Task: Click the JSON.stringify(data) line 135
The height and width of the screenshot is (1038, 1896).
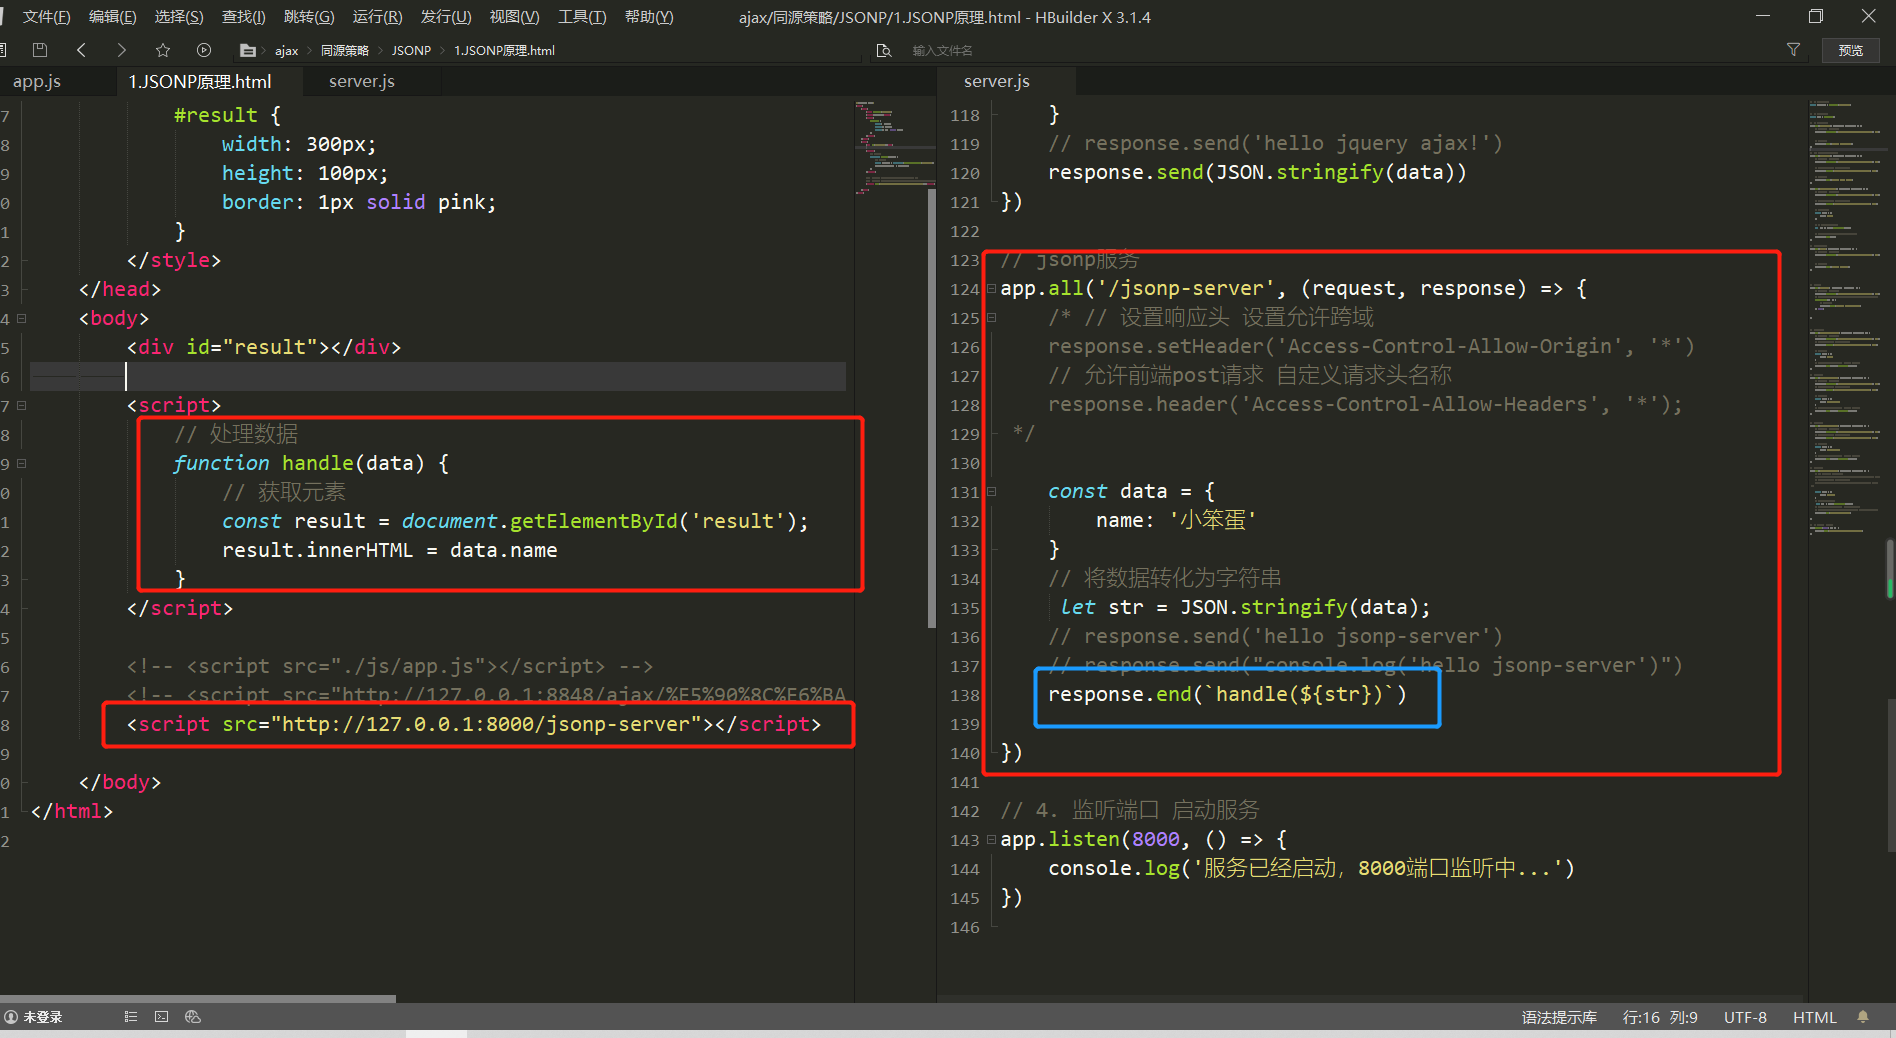Action: pyautogui.click(x=1245, y=607)
